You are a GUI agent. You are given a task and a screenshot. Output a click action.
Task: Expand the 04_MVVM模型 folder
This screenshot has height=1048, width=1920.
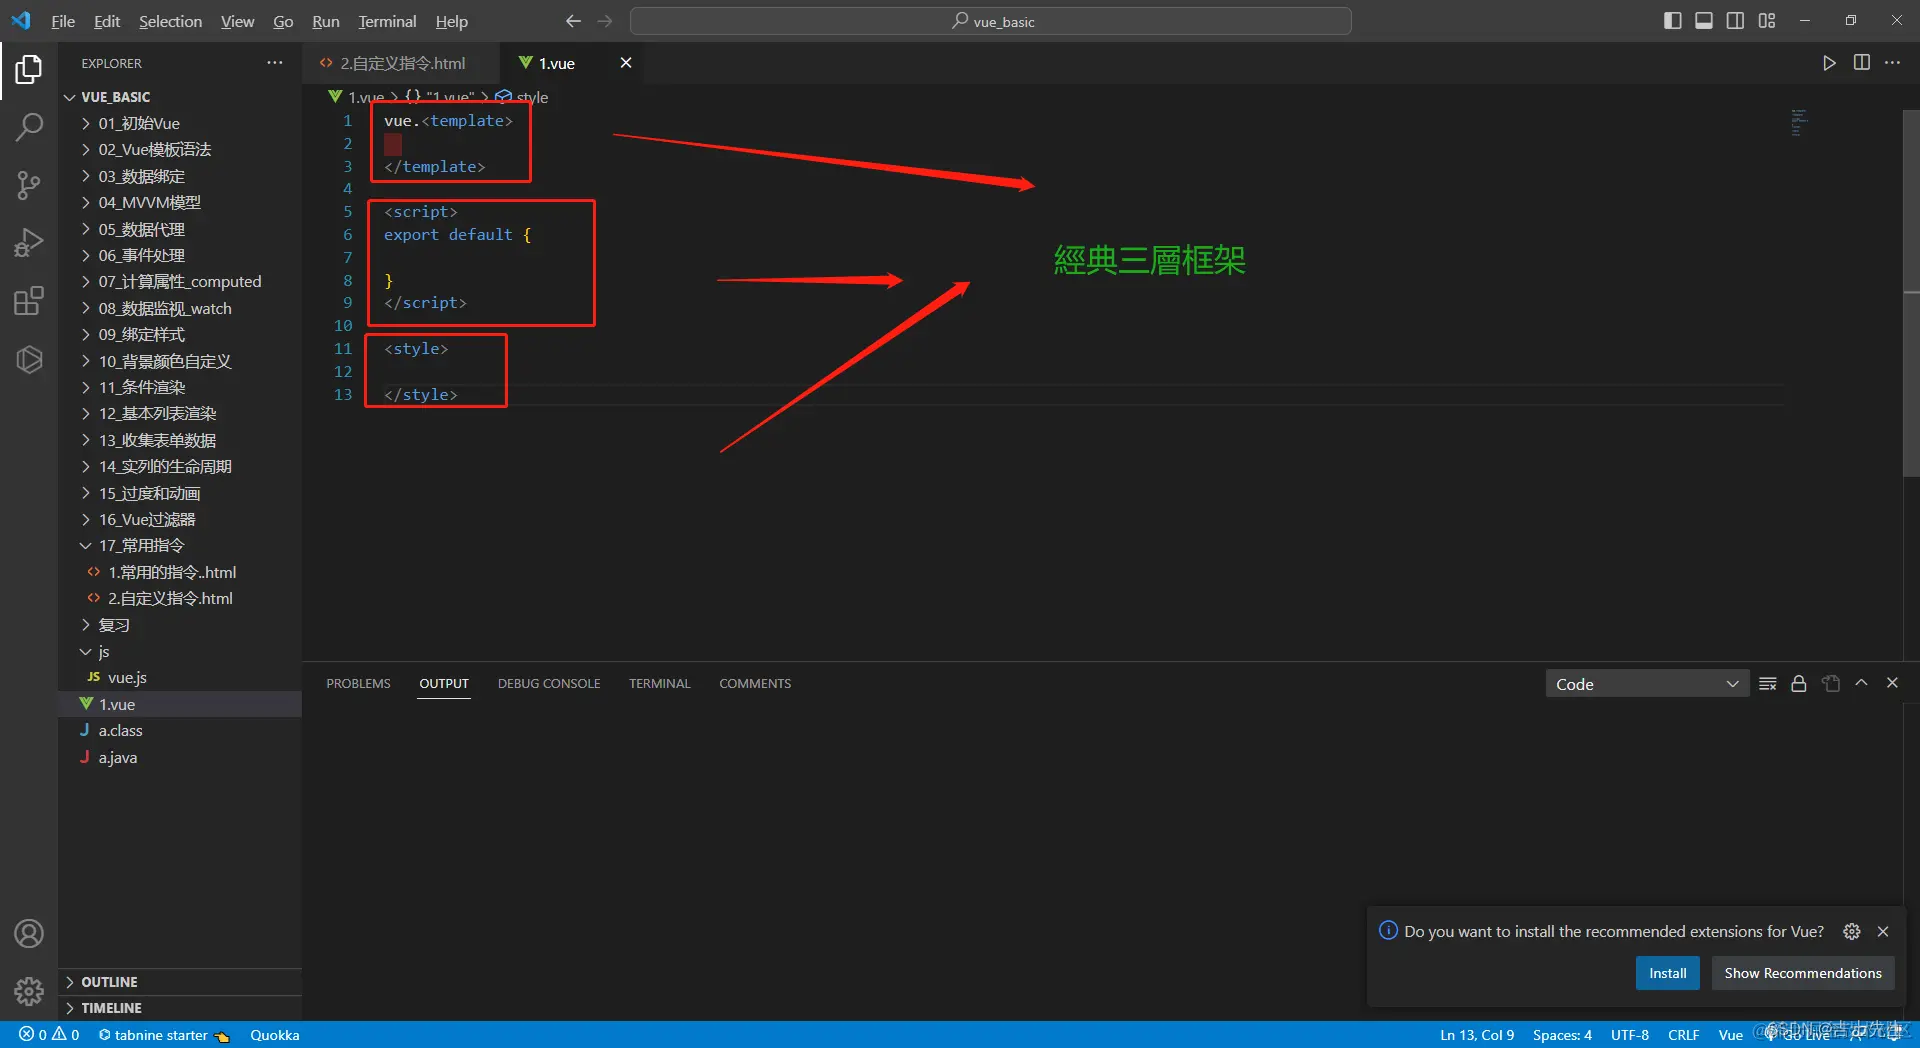(180, 202)
